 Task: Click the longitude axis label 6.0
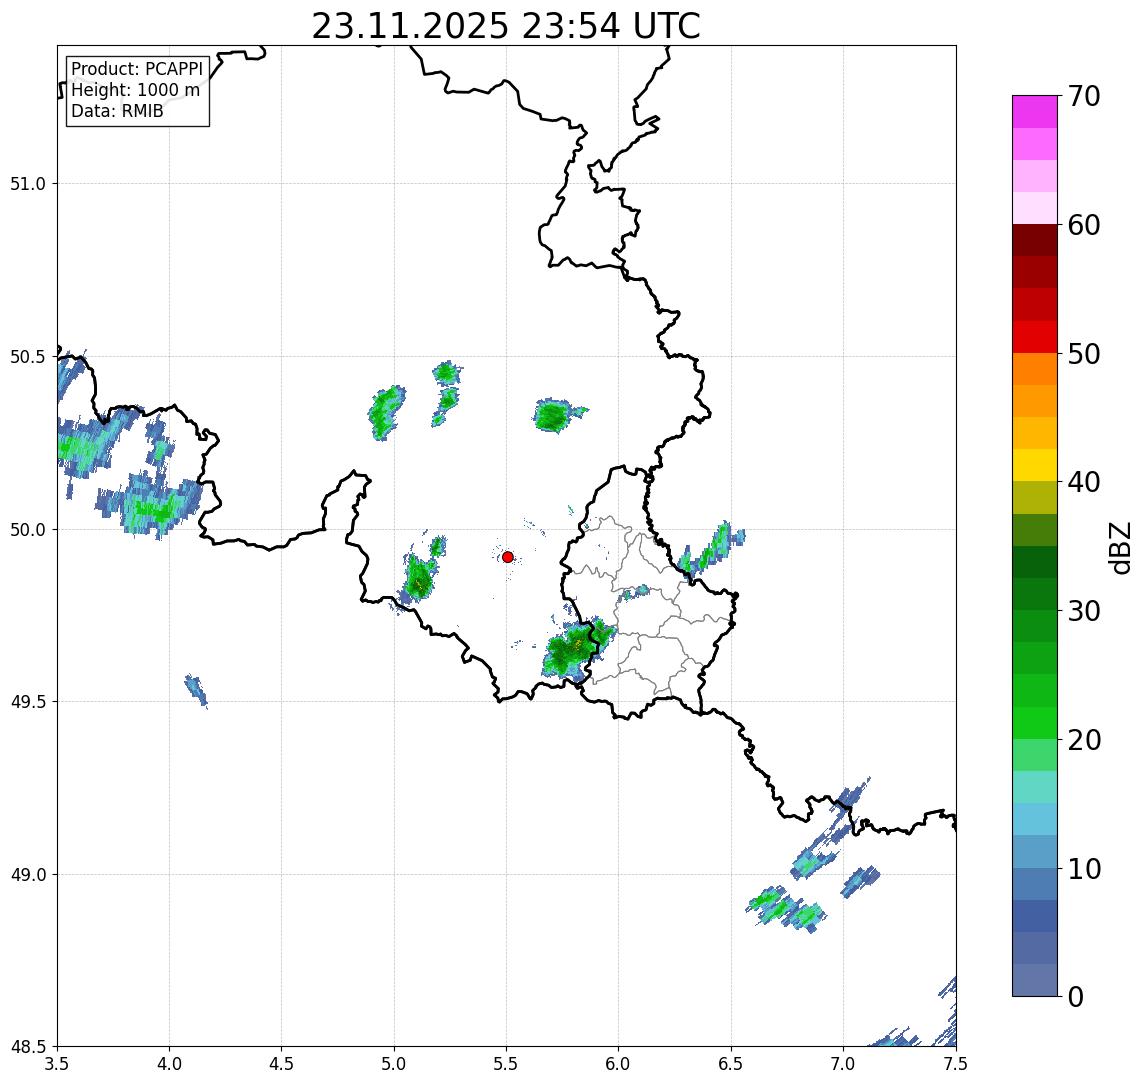click(x=619, y=1064)
